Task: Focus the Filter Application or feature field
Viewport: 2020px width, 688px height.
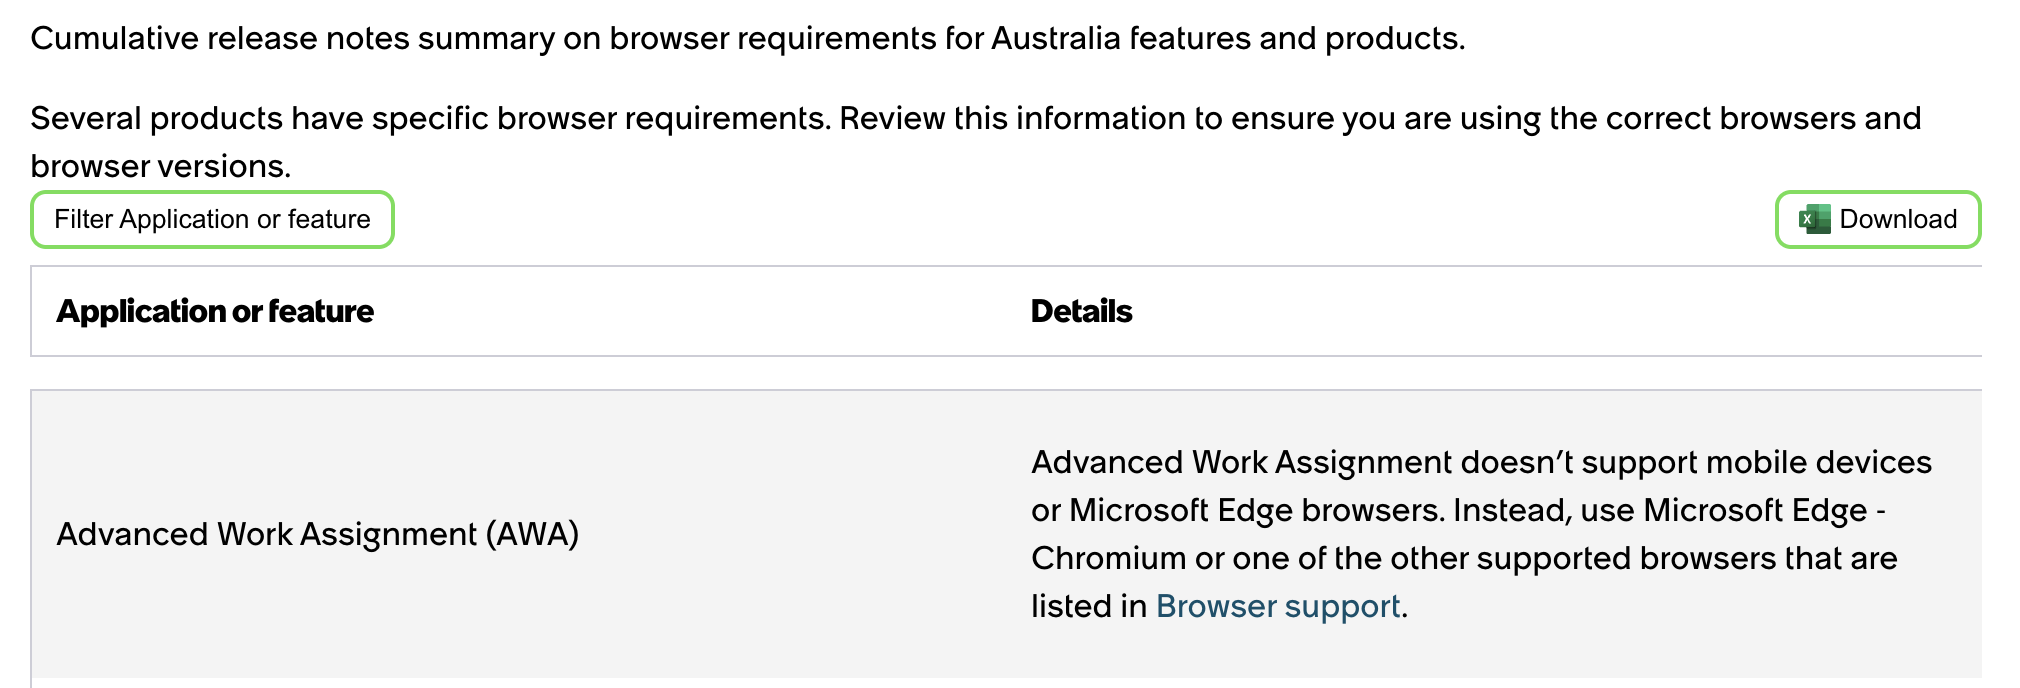Action: click(x=212, y=219)
